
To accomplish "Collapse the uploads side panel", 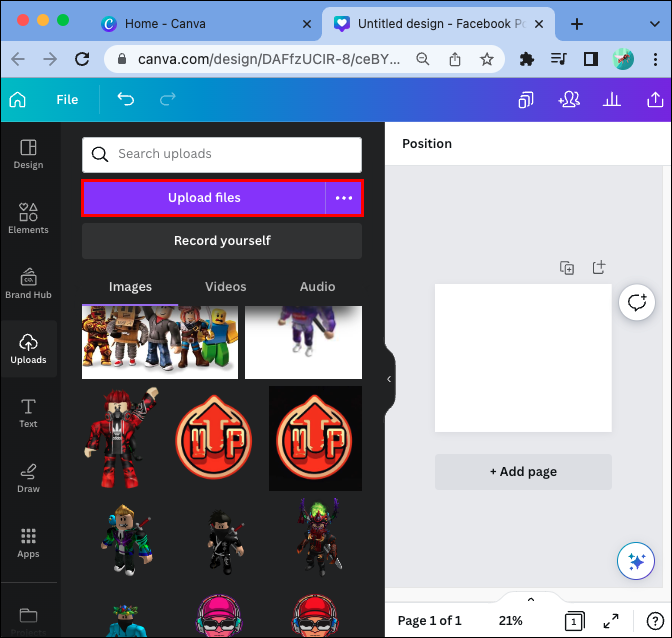I will click(x=389, y=379).
